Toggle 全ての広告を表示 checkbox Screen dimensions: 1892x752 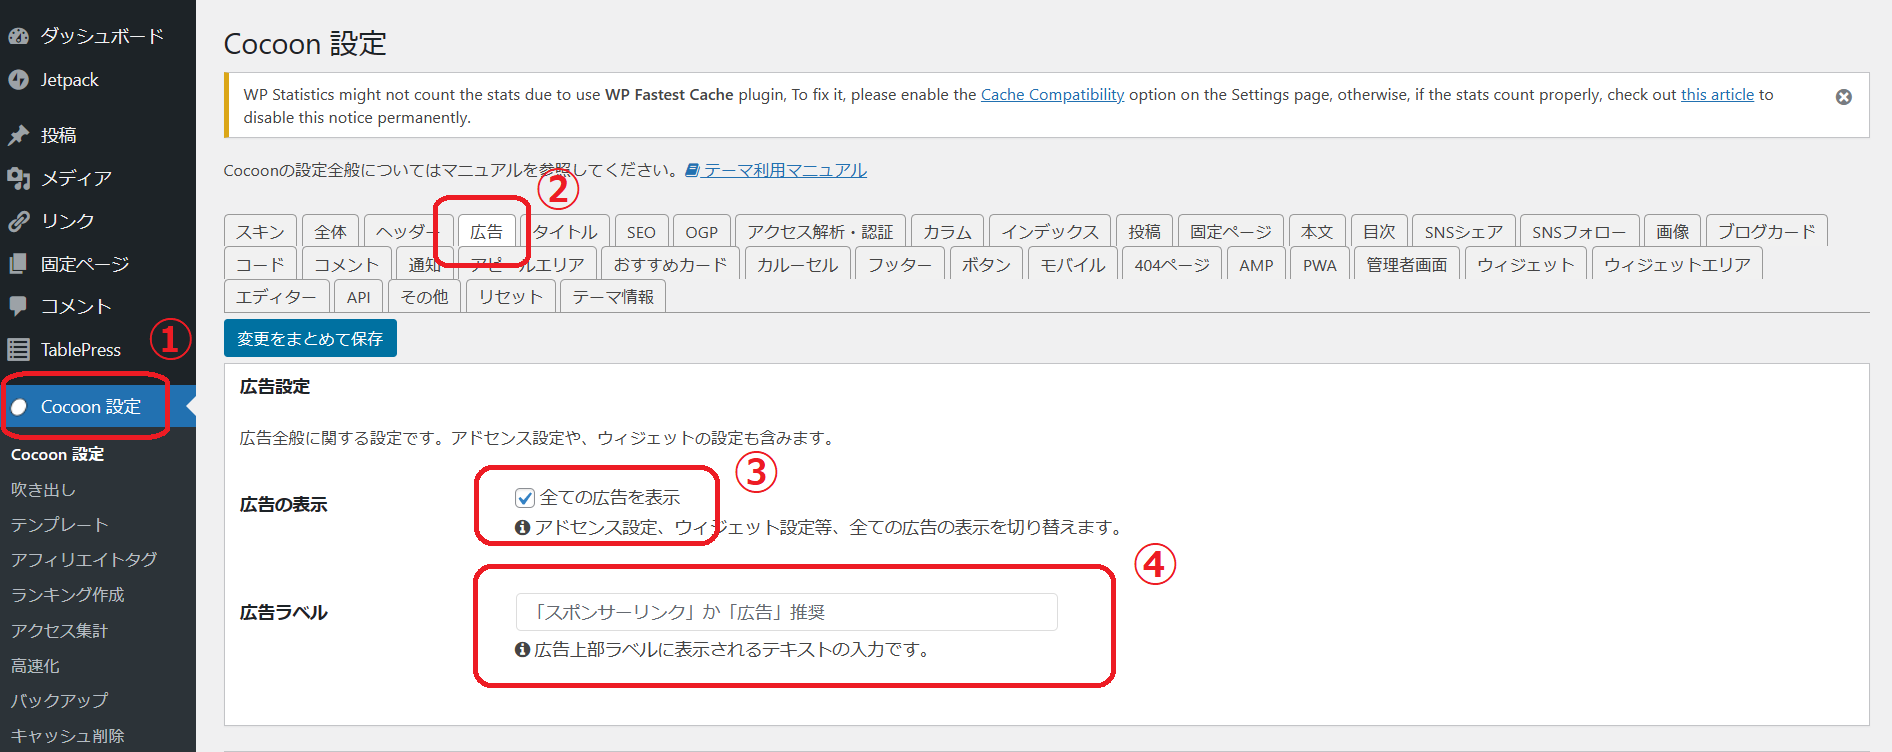point(525,498)
